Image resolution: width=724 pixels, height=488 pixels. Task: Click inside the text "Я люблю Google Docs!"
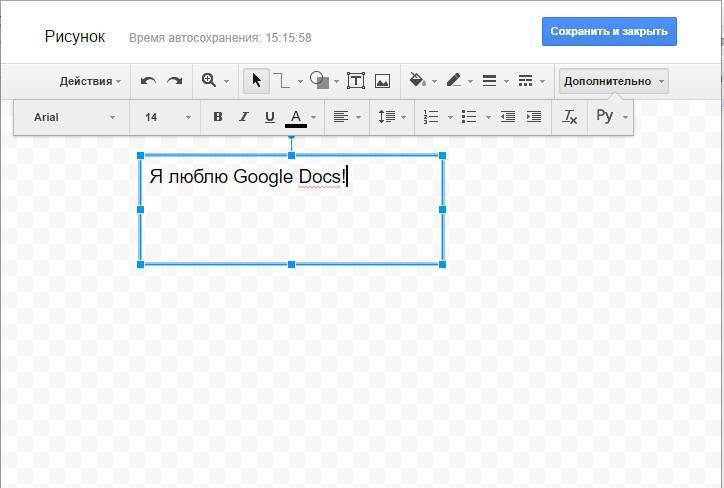coord(247,177)
